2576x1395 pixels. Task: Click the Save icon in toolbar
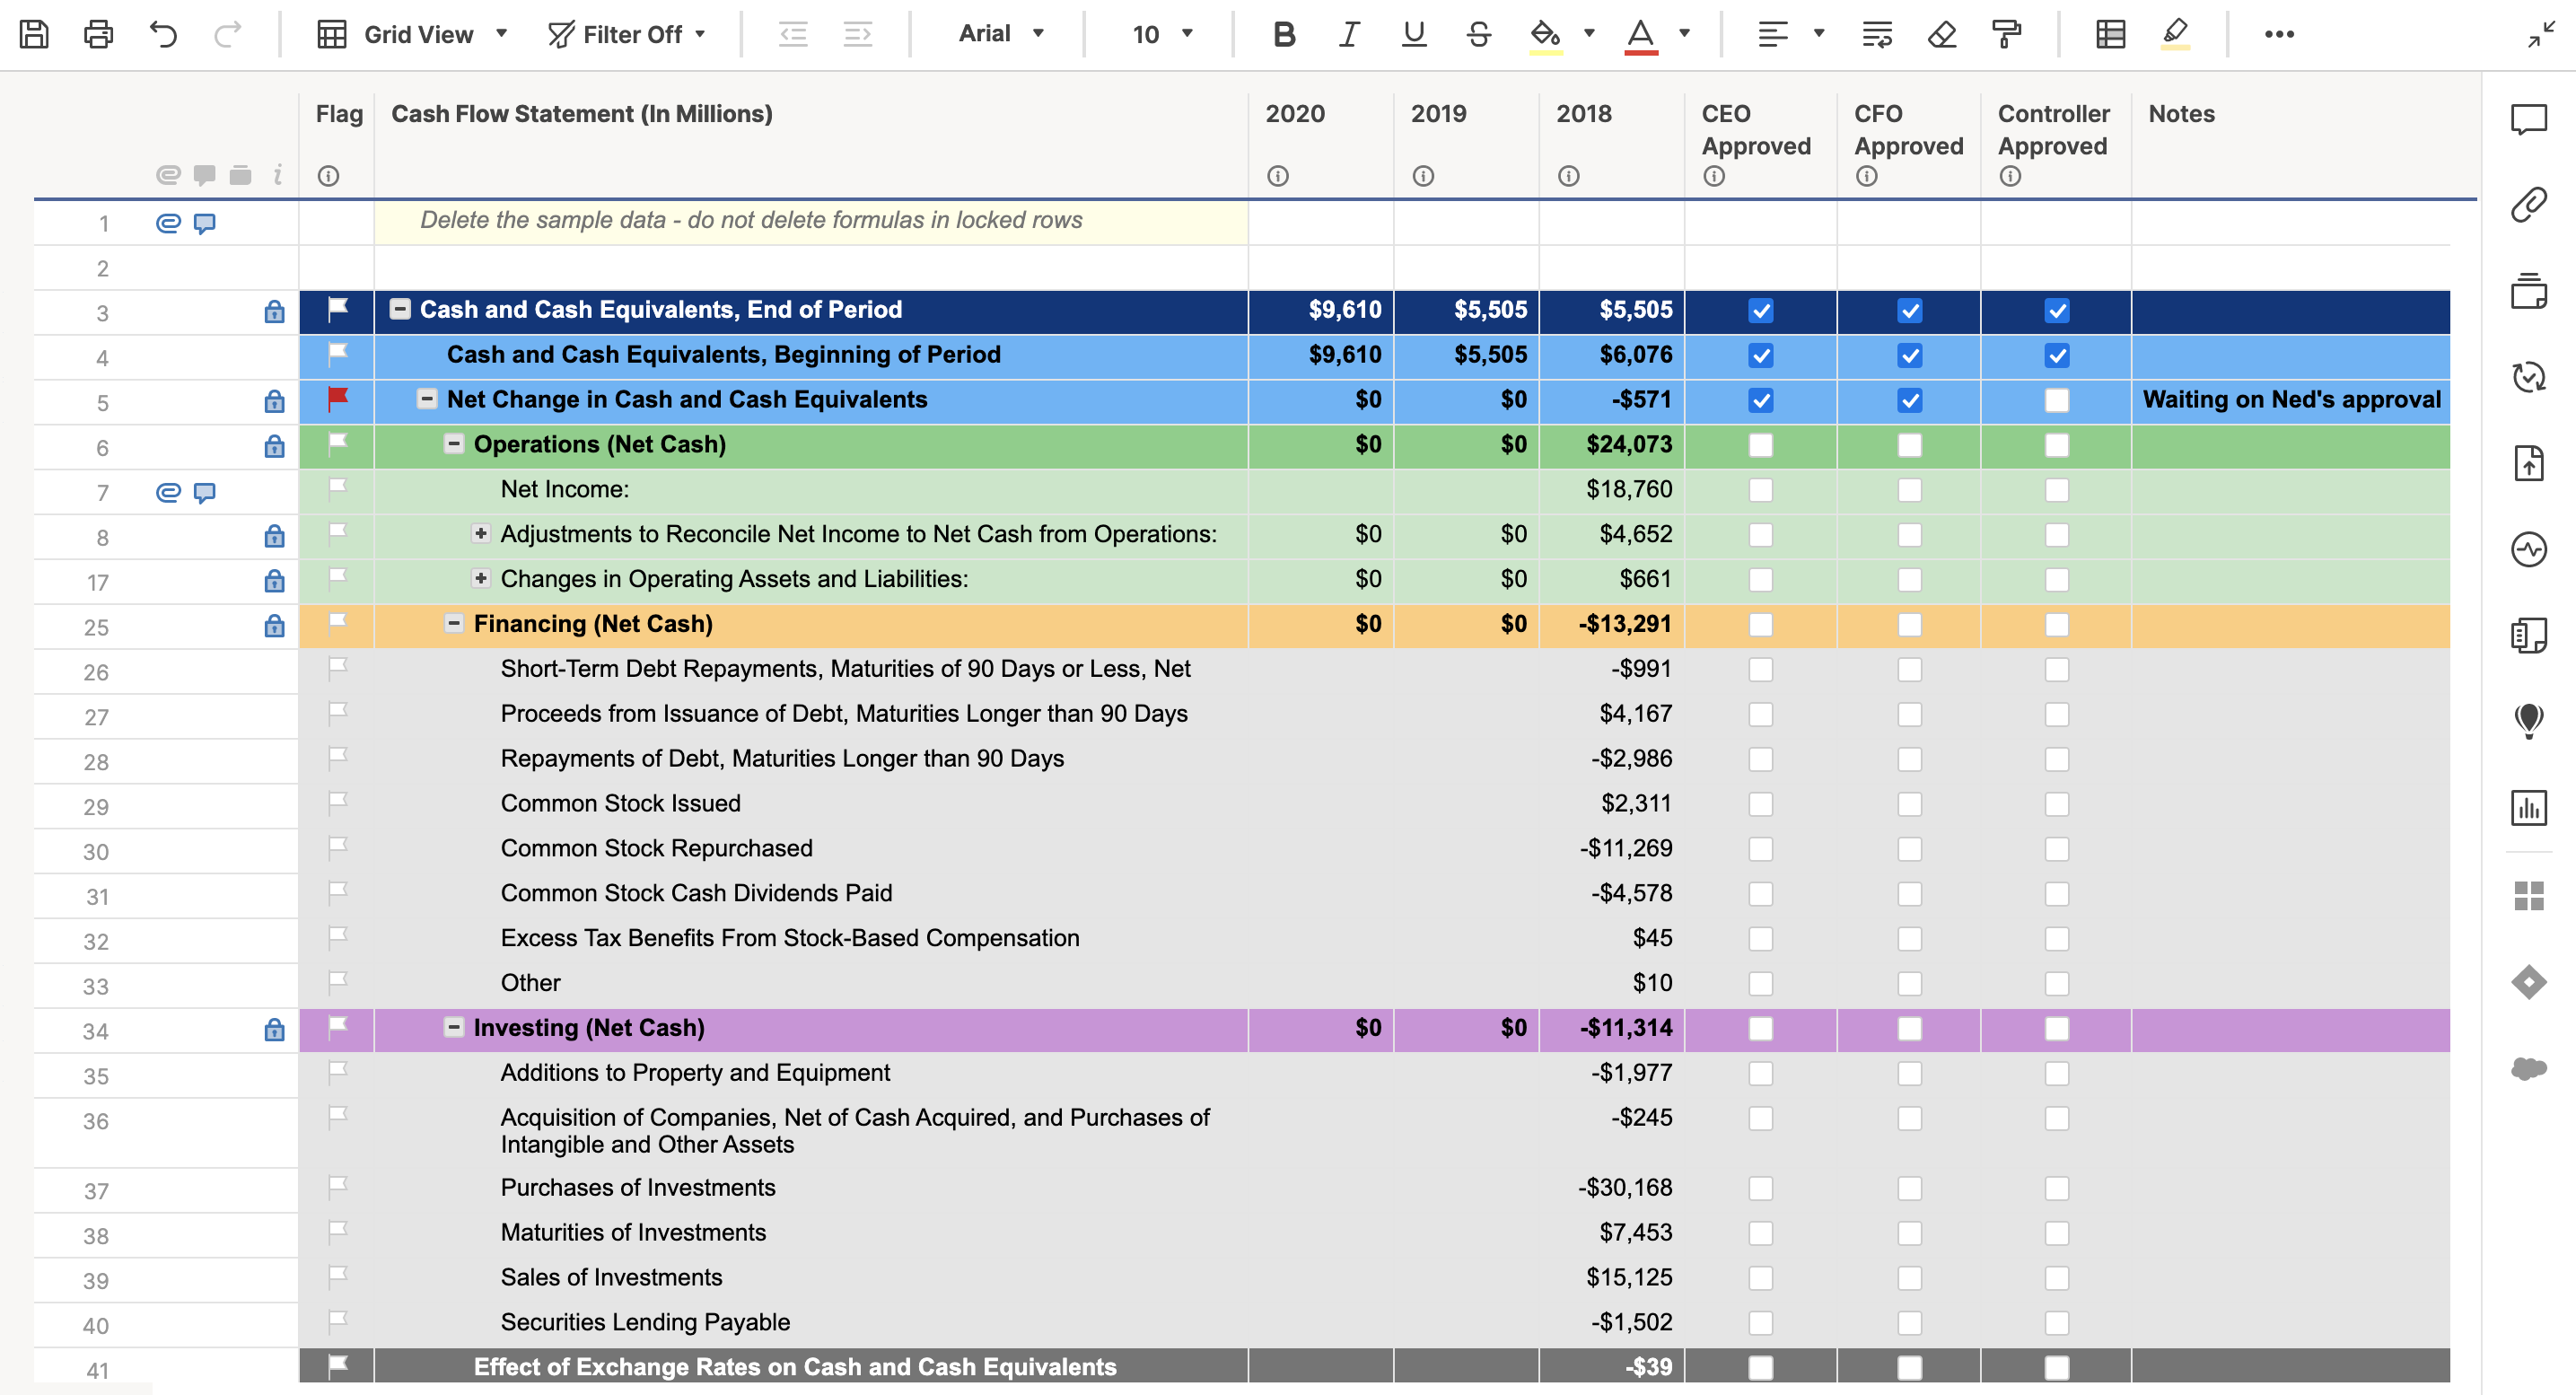coord(34,34)
